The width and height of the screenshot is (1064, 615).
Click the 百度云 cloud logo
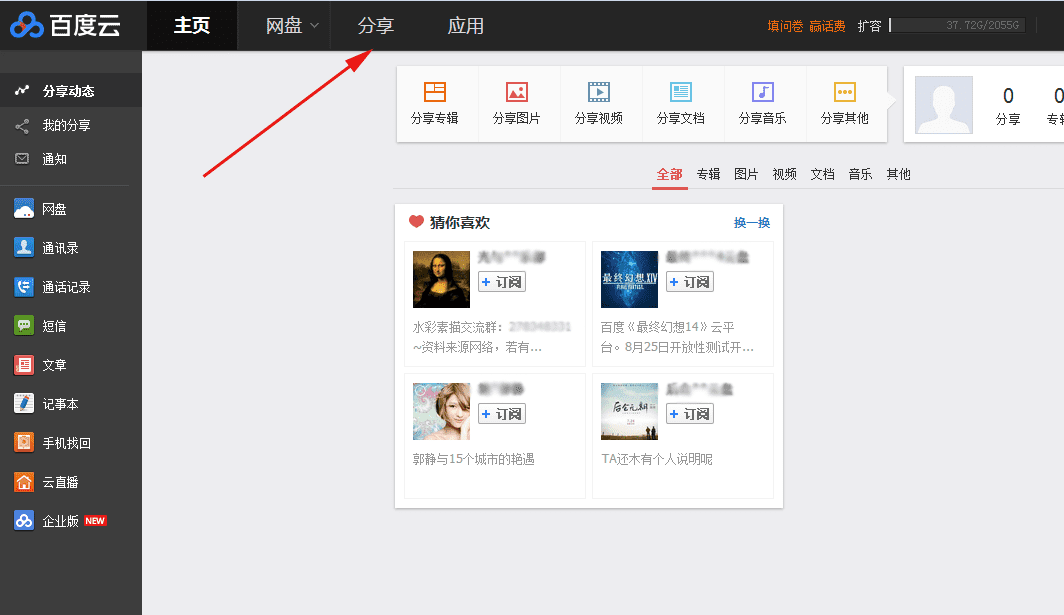tap(65, 26)
